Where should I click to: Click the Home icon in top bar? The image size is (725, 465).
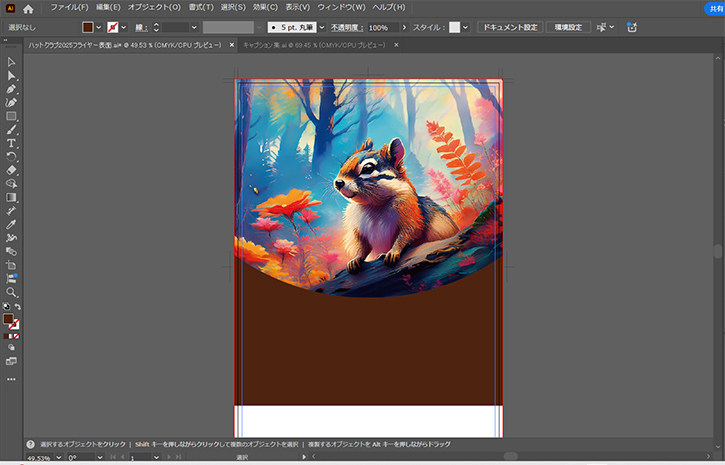[x=28, y=8]
